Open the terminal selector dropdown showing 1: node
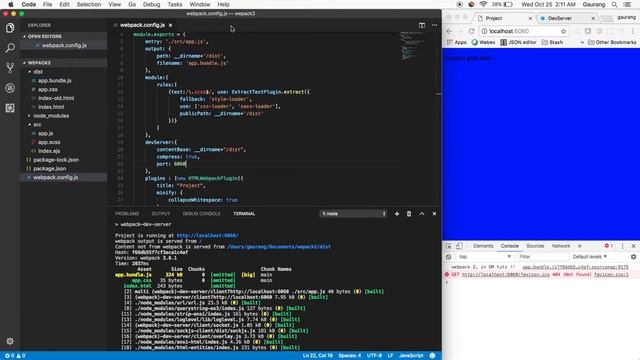640x360 pixels. [353, 213]
